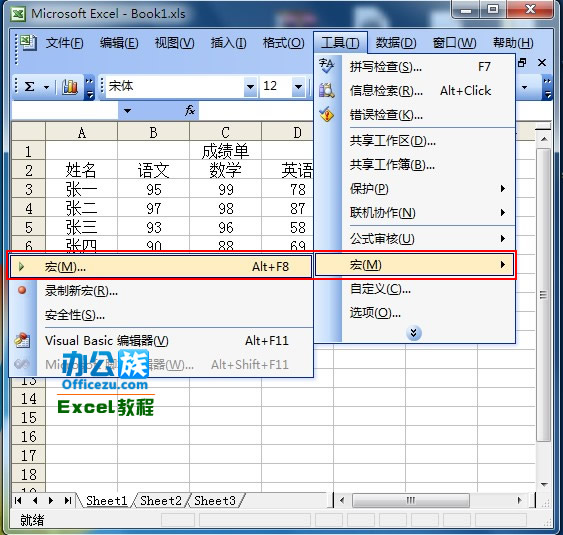Screen dimensions: 563x535
Task: Click the Excel workbook icon in menu bar
Action: (x=28, y=43)
